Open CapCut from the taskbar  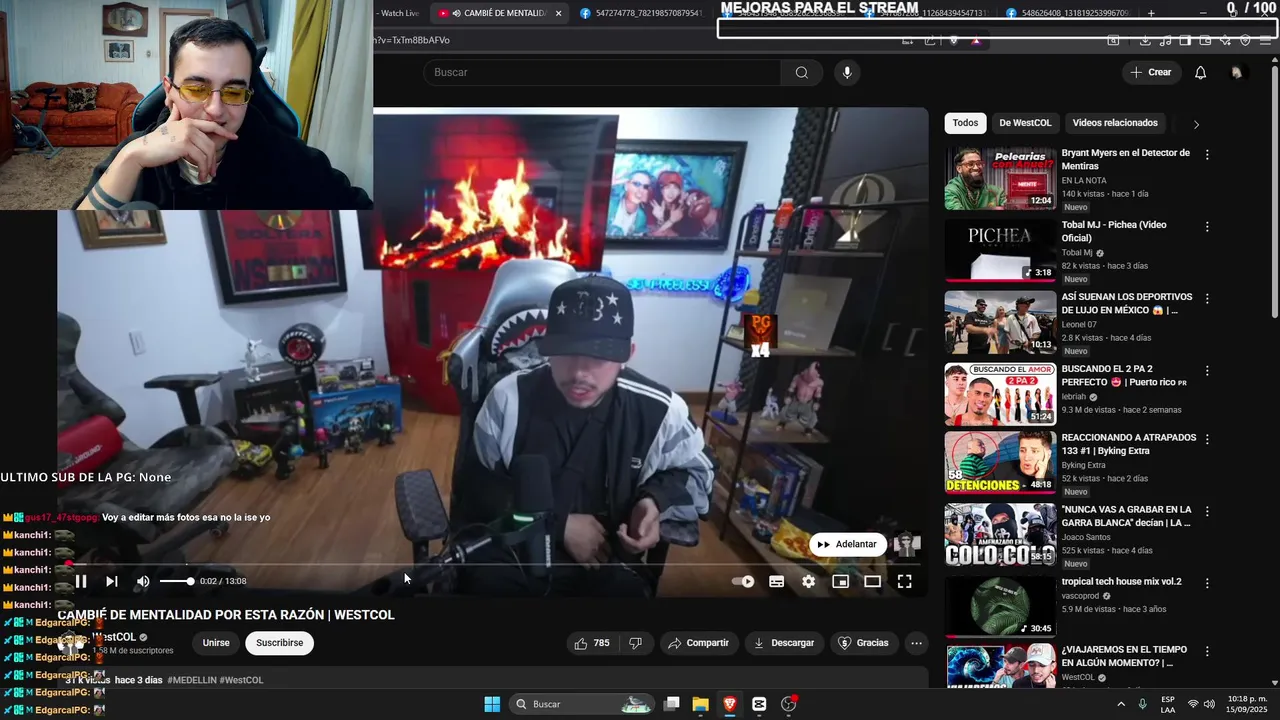pyautogui.click(x=759, y=704)
